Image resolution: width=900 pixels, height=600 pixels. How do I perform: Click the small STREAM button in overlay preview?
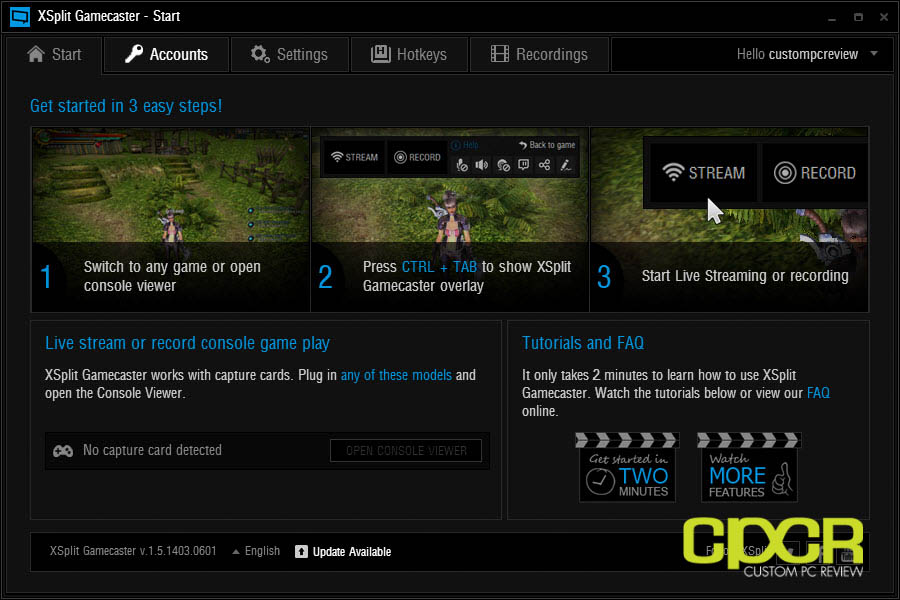pyautogui.click(x=355, y=157)
